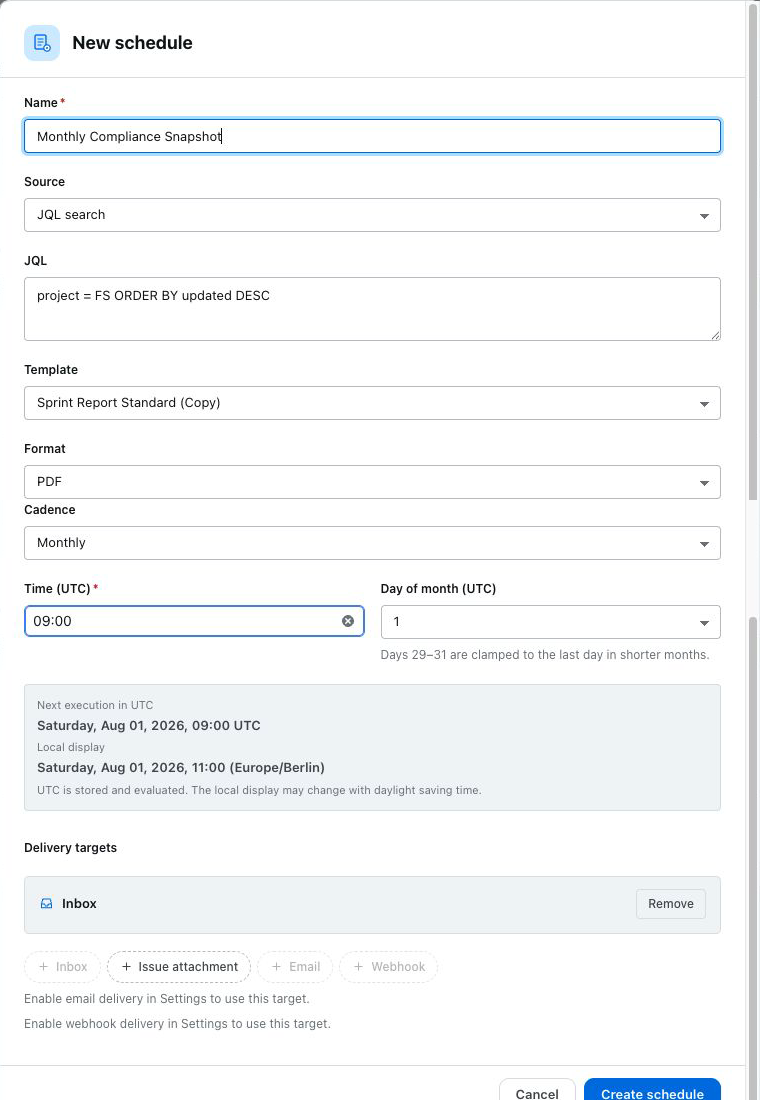Click 'Enable email delivery in Settings' text
Screen dimensions: 760x1100
[166, 998]
